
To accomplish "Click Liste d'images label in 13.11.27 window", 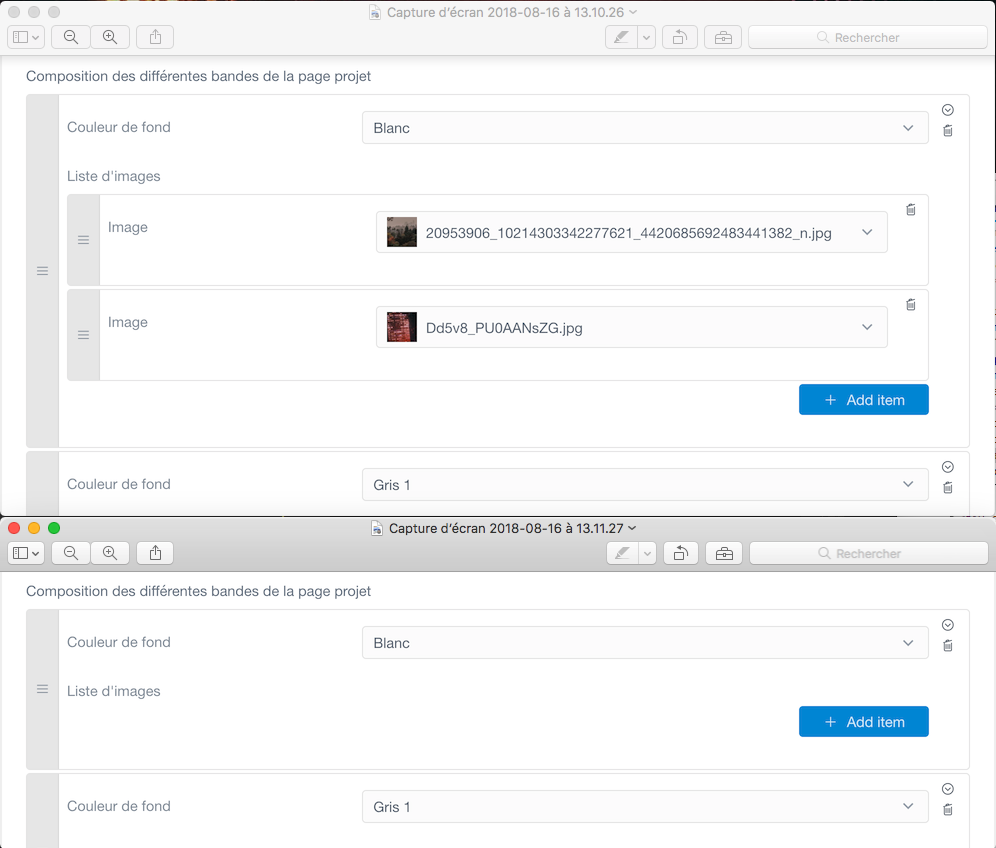I will (x=114, y=691).
